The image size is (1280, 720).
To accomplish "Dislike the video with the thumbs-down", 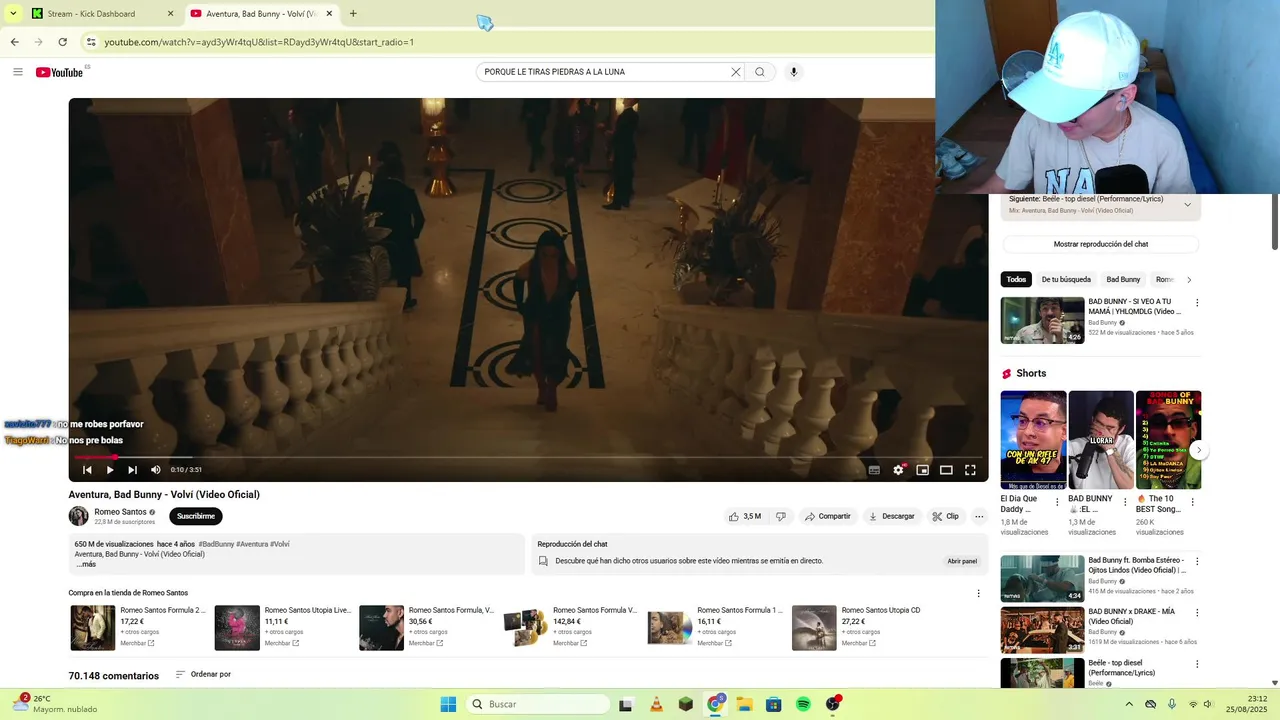I will tap(781, 516).
